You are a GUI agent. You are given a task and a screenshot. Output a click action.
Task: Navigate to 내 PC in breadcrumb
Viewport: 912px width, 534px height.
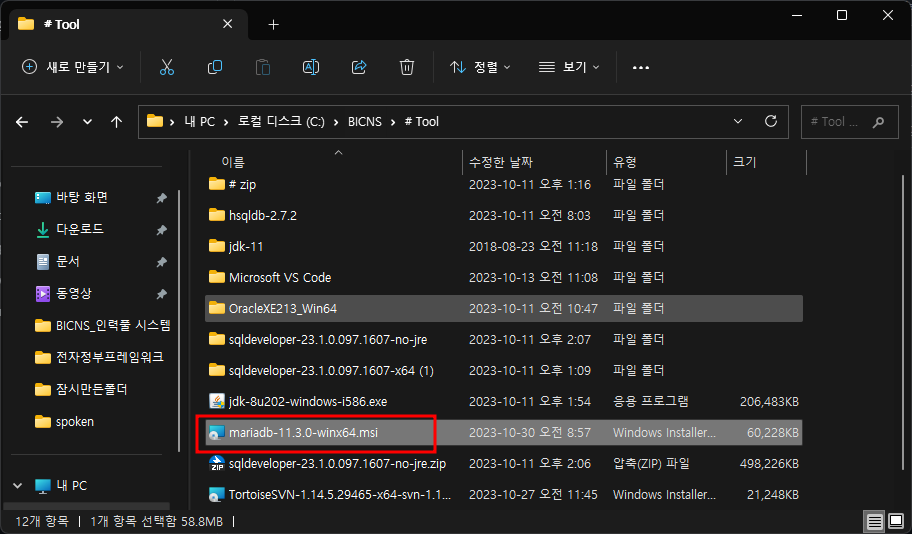[200, 122]
